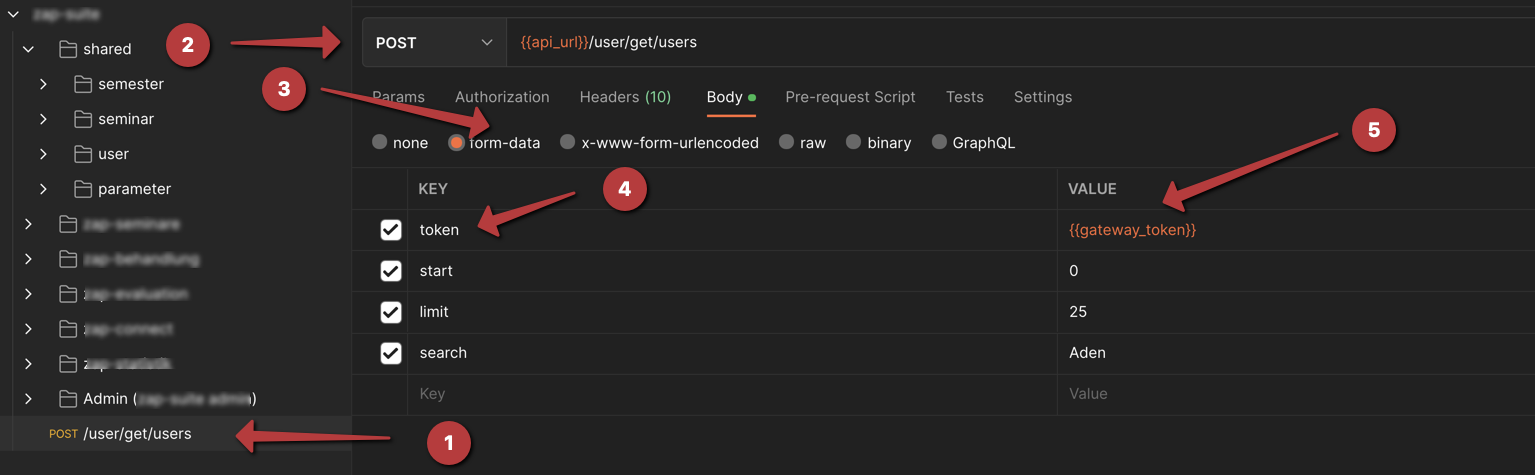Select the semester folder label
This screenshot has width=1535, height=475.
click(131, 84)
